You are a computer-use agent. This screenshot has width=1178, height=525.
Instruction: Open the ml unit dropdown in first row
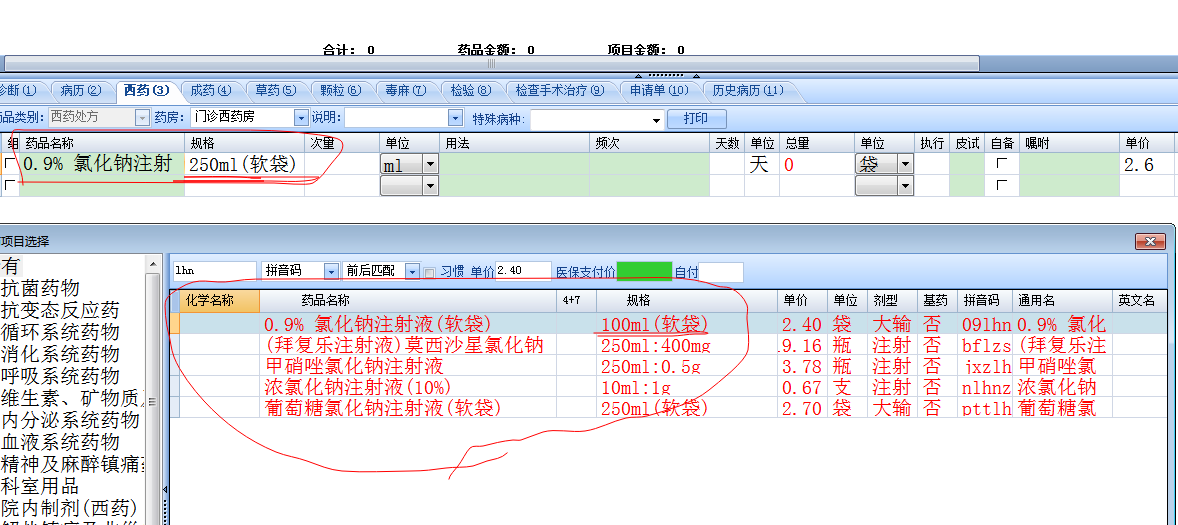pyautogui.click(x=430, y=164)
